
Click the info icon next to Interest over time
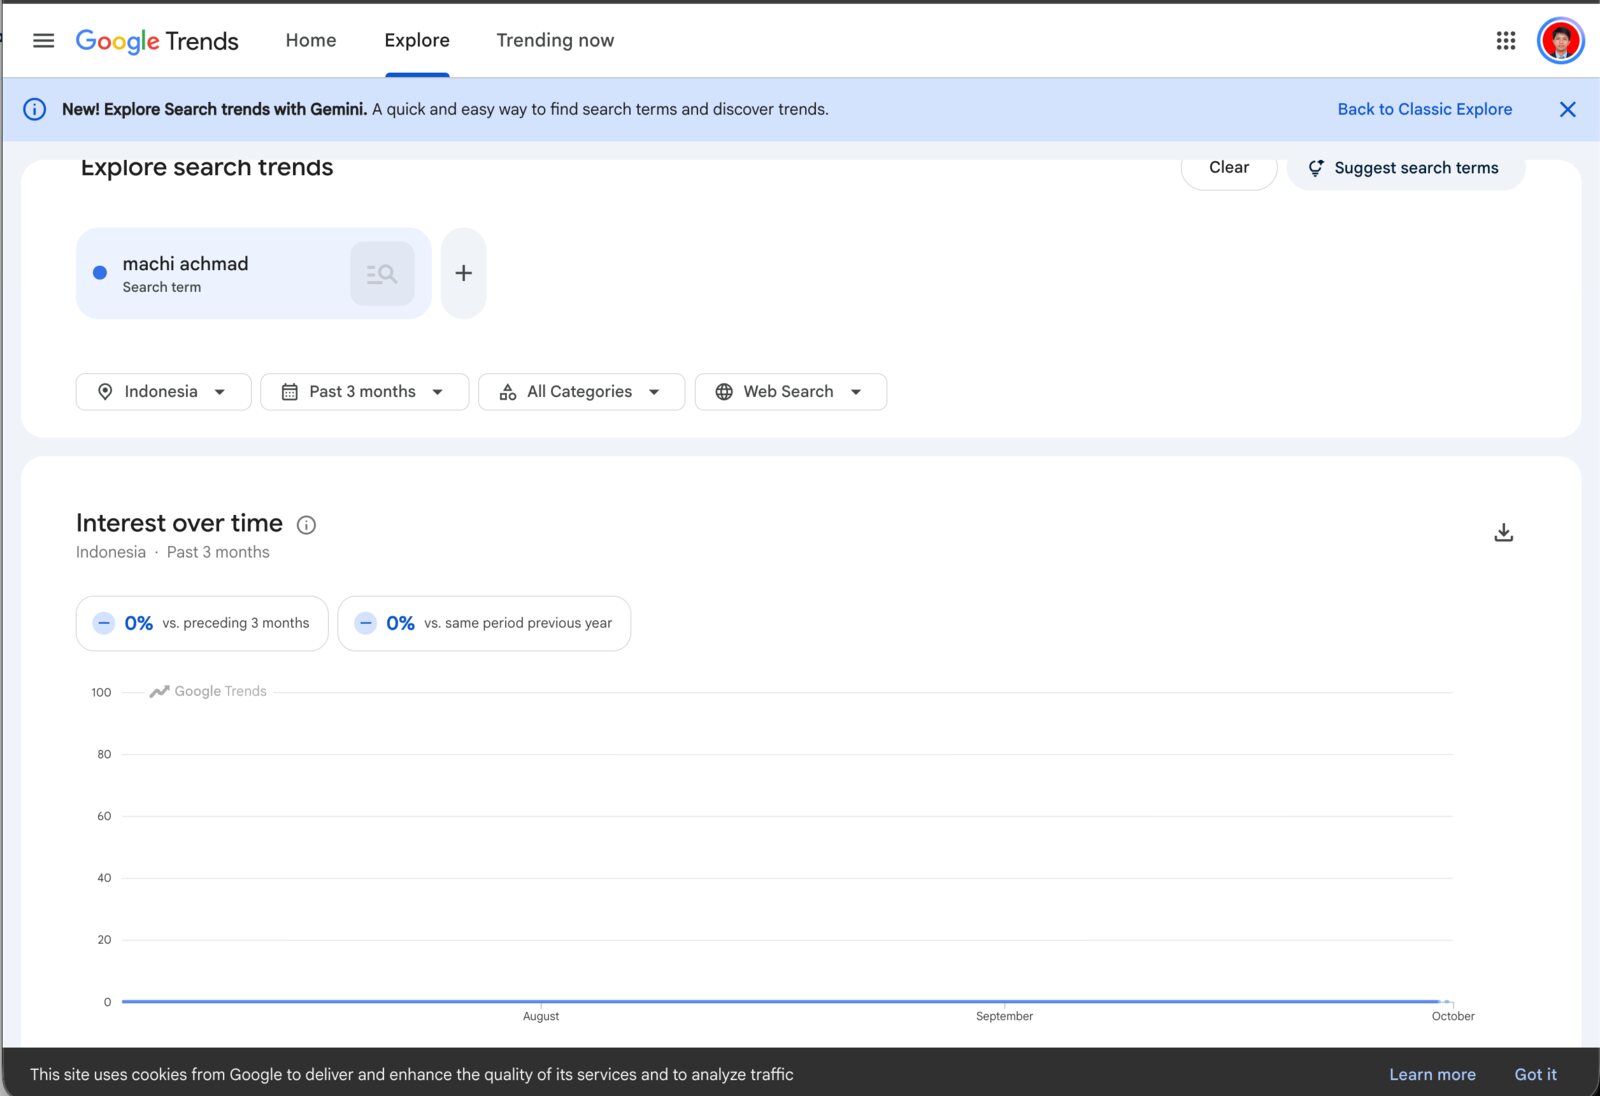coord(307,525)
